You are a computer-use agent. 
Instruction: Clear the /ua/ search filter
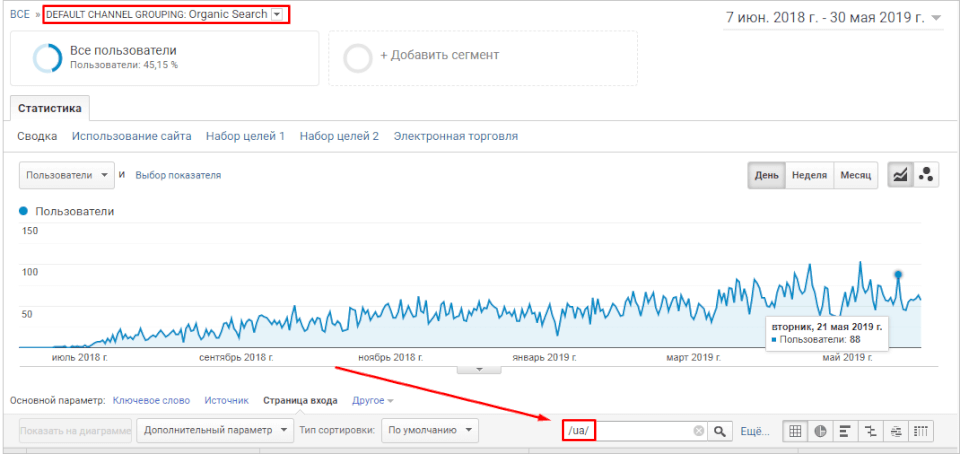(x=699, y=431)
